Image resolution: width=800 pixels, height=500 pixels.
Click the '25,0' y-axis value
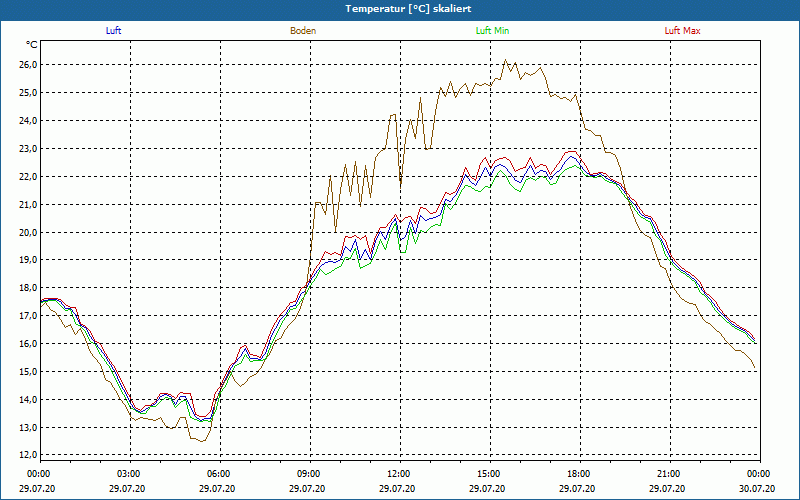click(28, 93)
